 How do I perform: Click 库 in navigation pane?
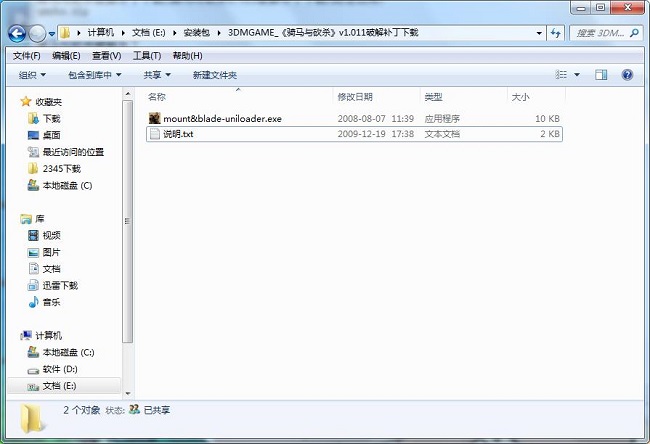click(x=40, y=219)
